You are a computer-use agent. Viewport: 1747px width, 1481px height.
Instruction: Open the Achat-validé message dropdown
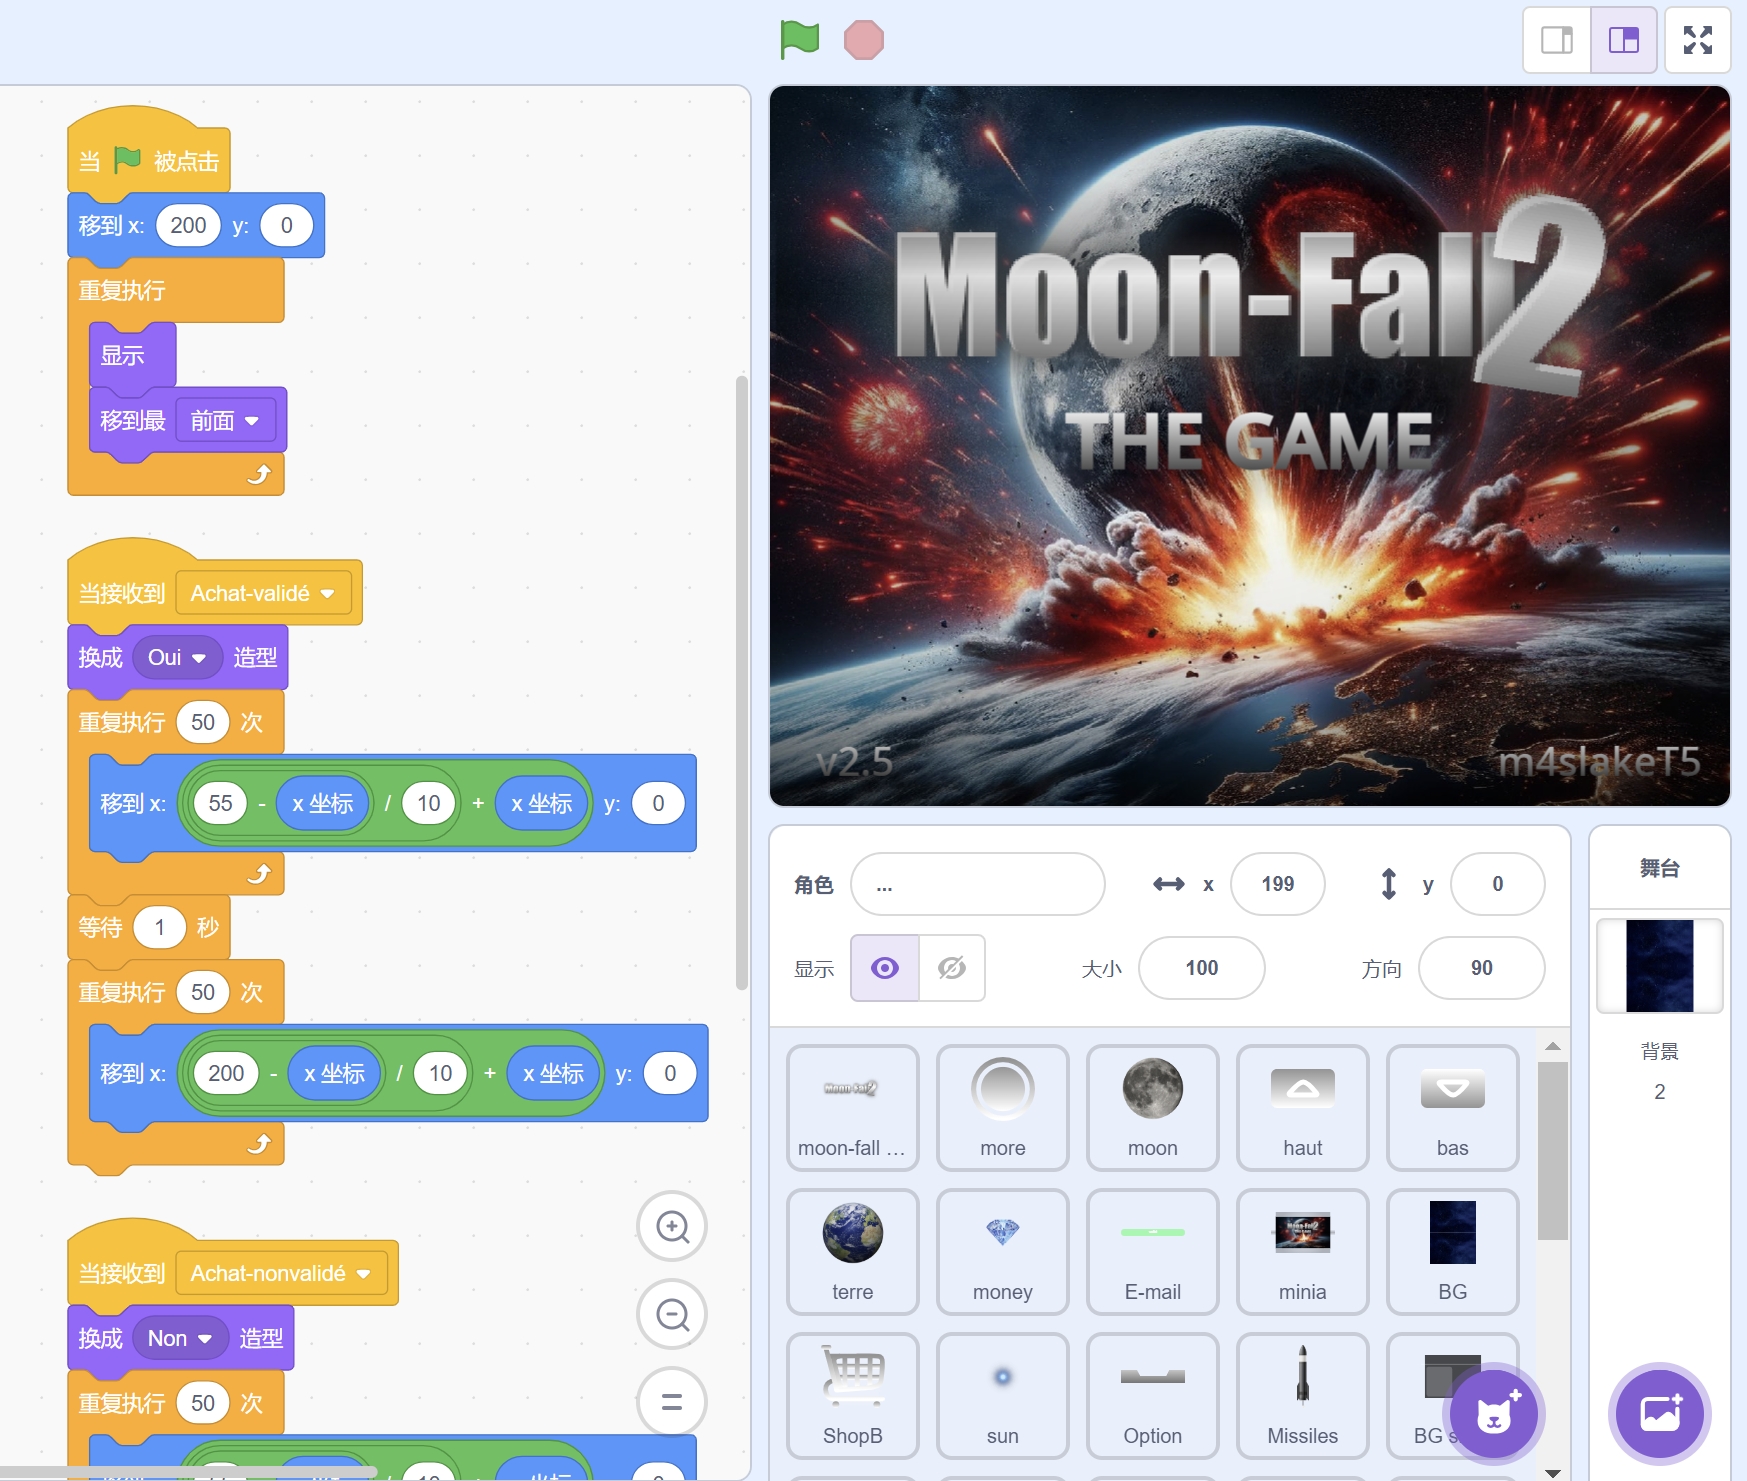327,594
